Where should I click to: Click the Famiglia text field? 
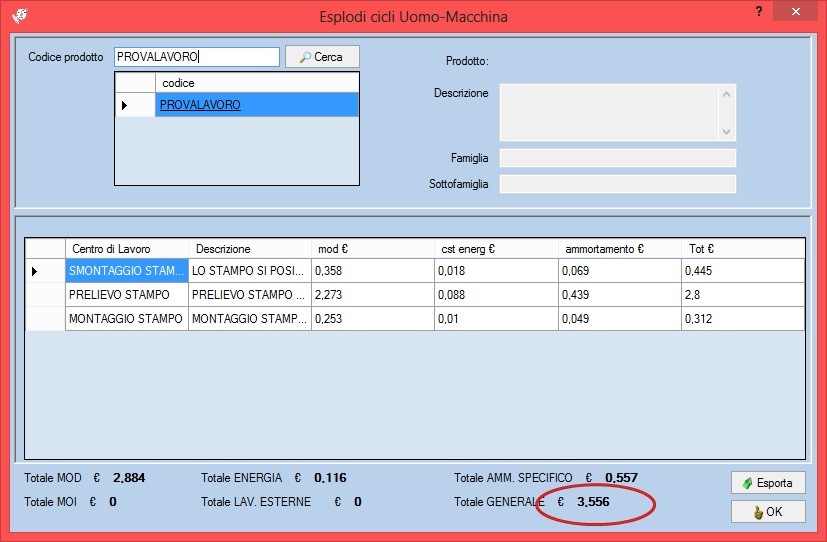tap(617, 158)
